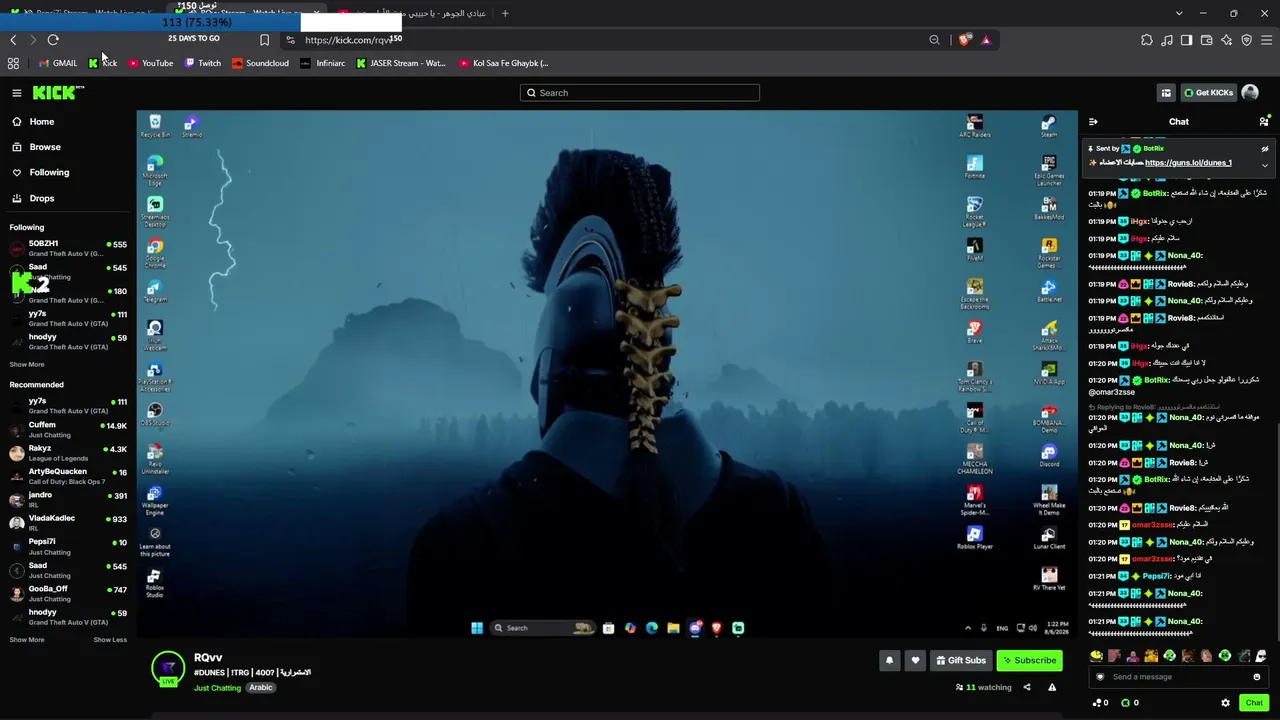Image resolution: width=1280 pixels, height=720 pixels.
Task: Bookmark this page in browser
Action: coord(264,40)
